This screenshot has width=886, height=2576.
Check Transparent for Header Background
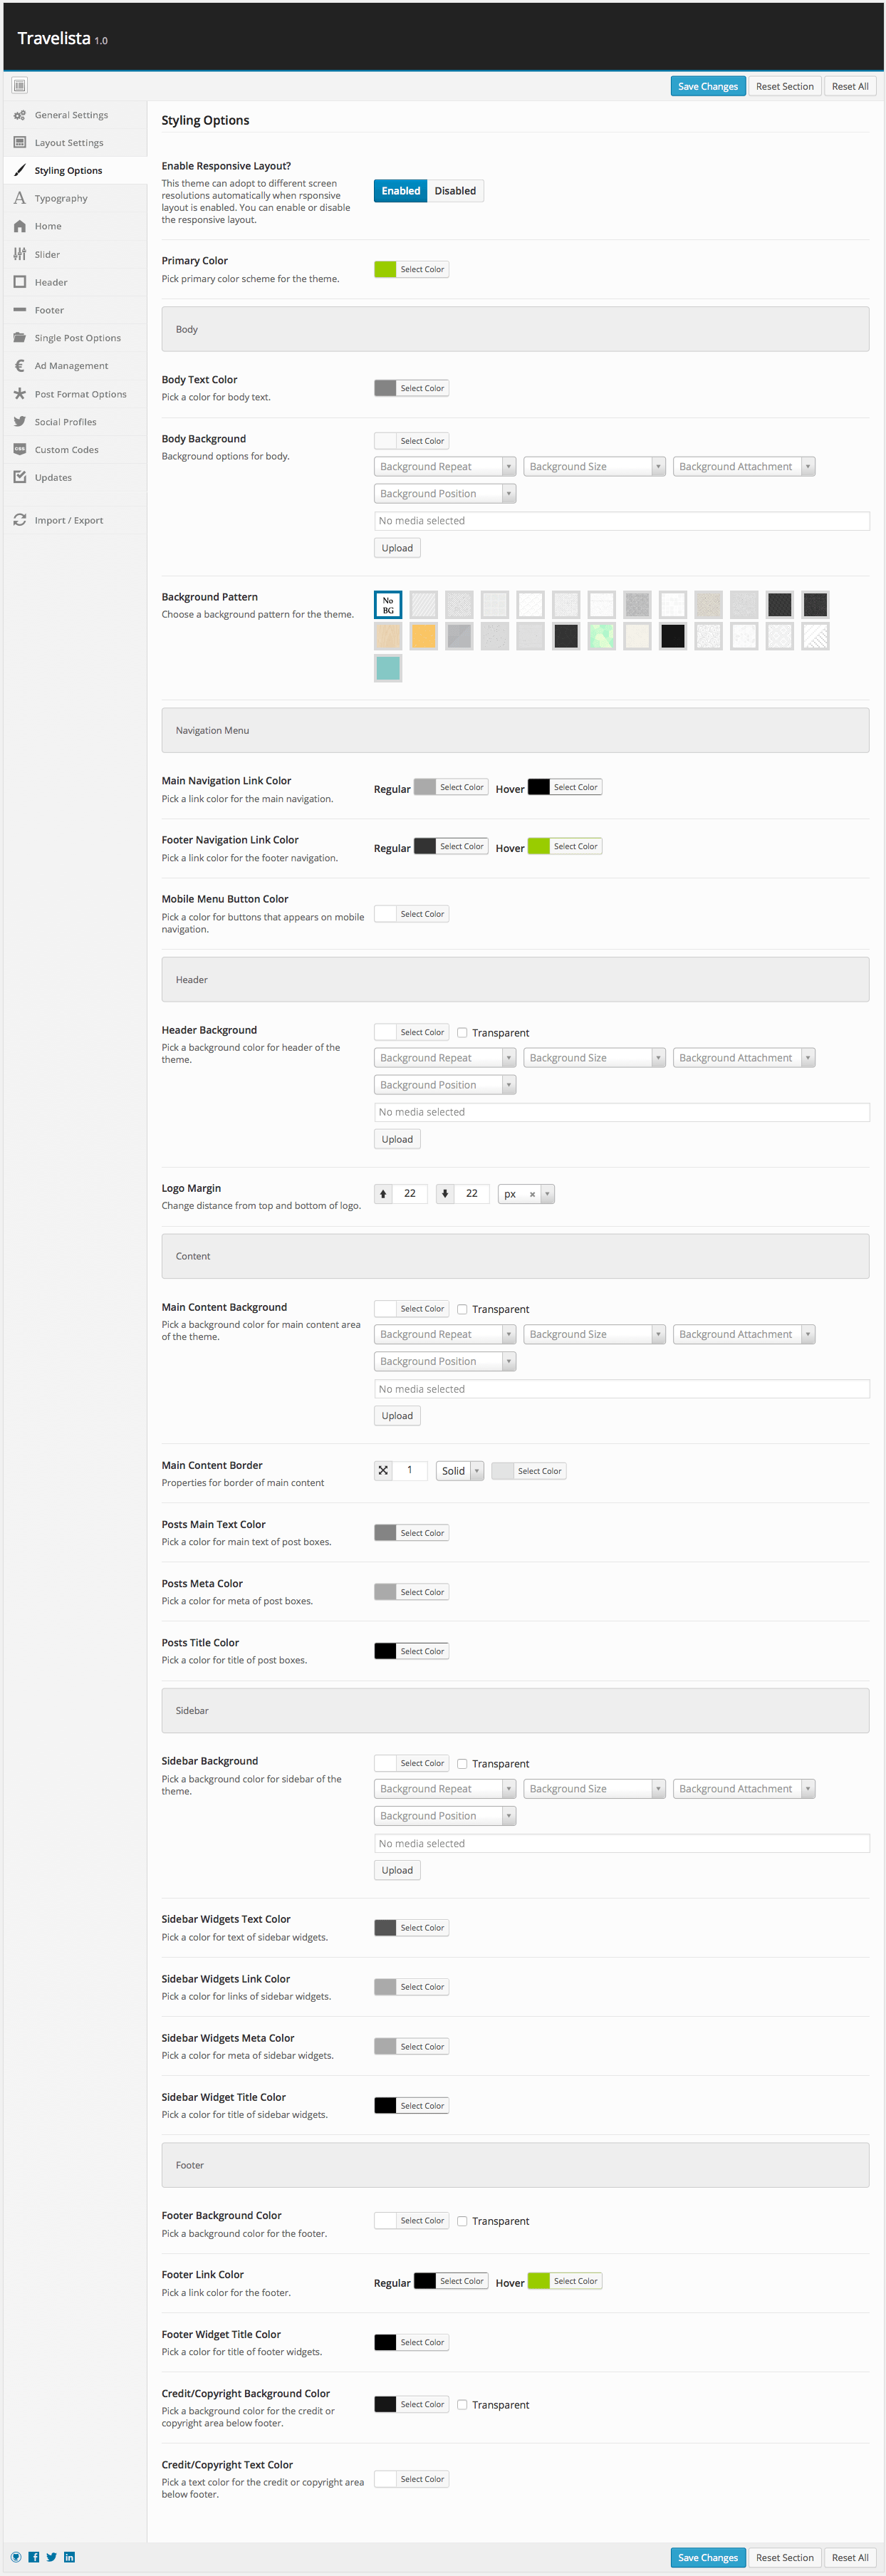pos(462,1033)
